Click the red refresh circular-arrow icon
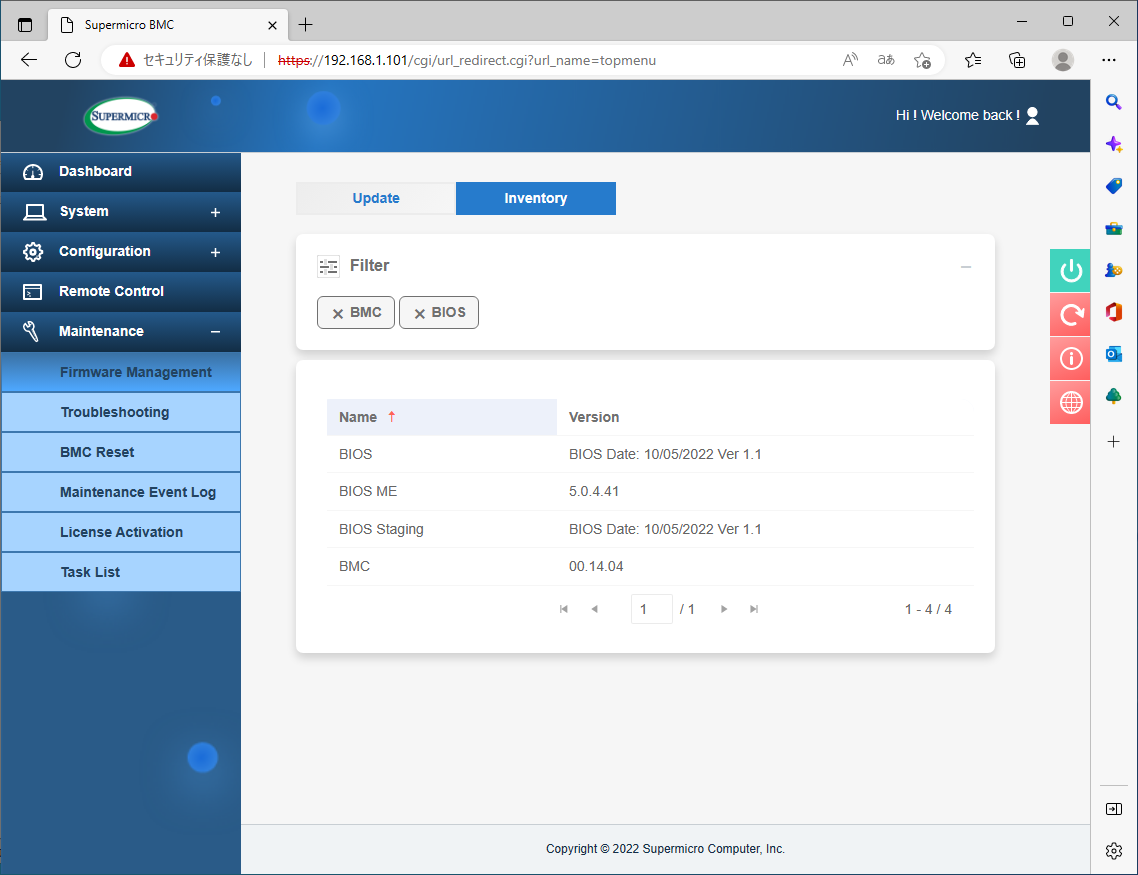 1071,314
